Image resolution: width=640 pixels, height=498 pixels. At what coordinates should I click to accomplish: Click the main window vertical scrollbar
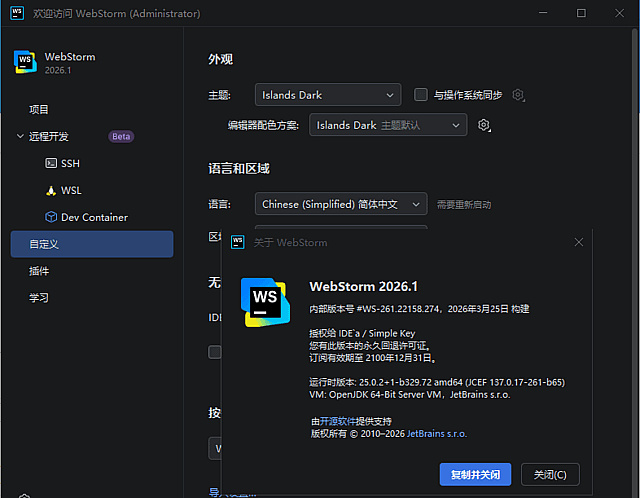point(635,261)
